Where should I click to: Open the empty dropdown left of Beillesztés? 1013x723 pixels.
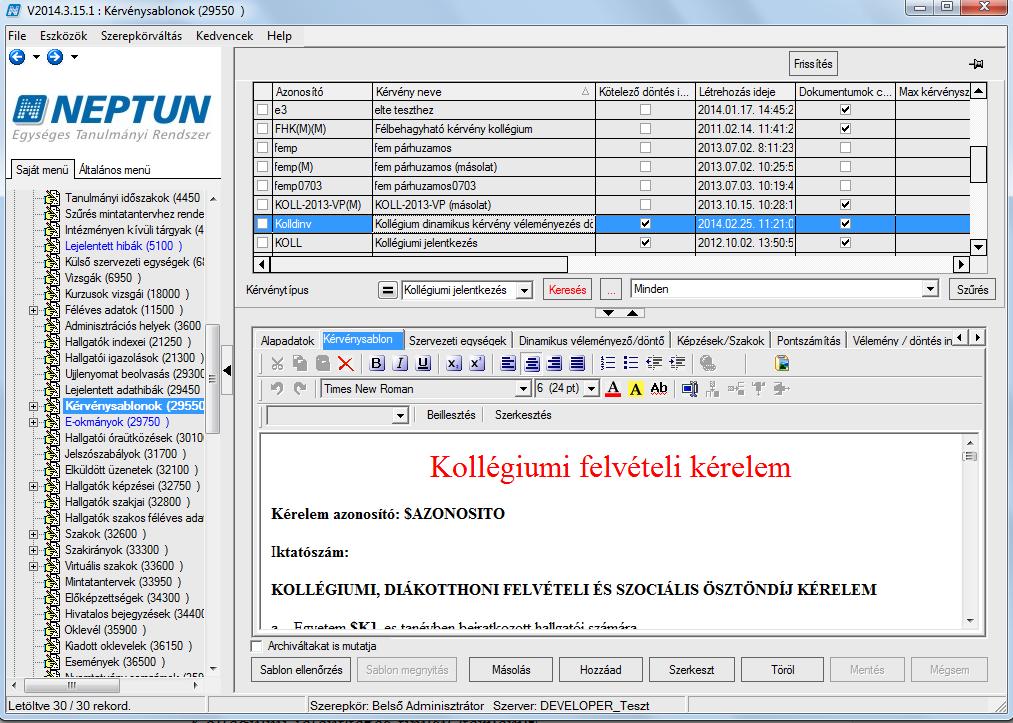coord(401,415)
